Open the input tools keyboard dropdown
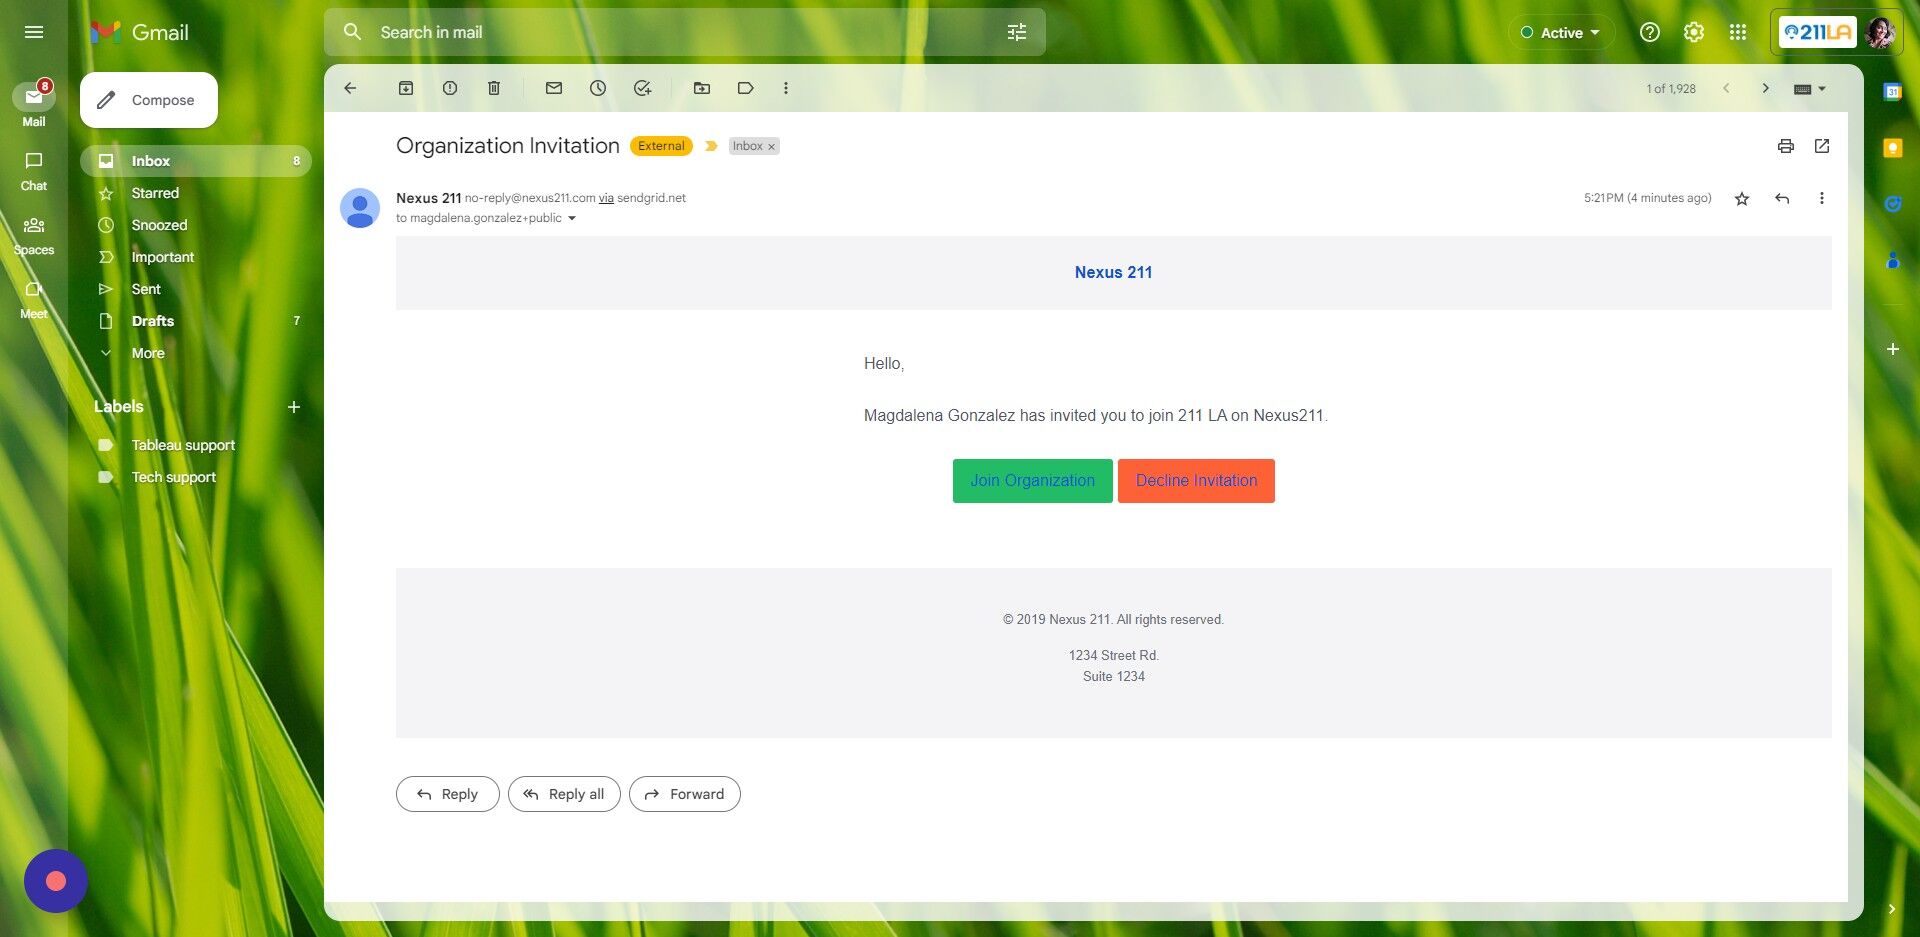 tap(1810, 89)
